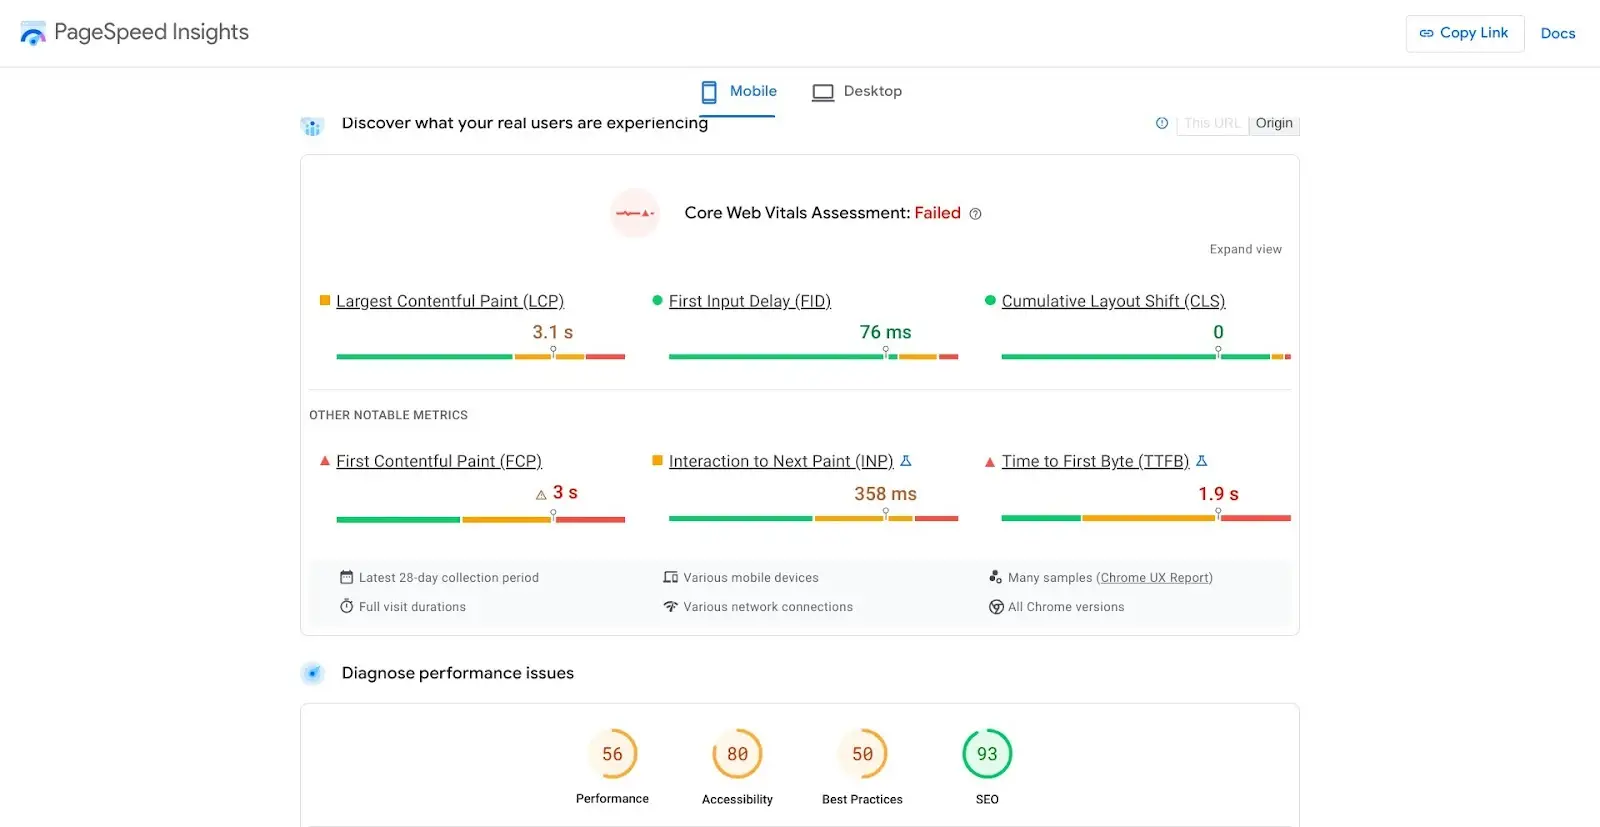The height and width of the screenshot is (827, 1600).
Task: Click the FID distribution bar
Action: point(814,356)
